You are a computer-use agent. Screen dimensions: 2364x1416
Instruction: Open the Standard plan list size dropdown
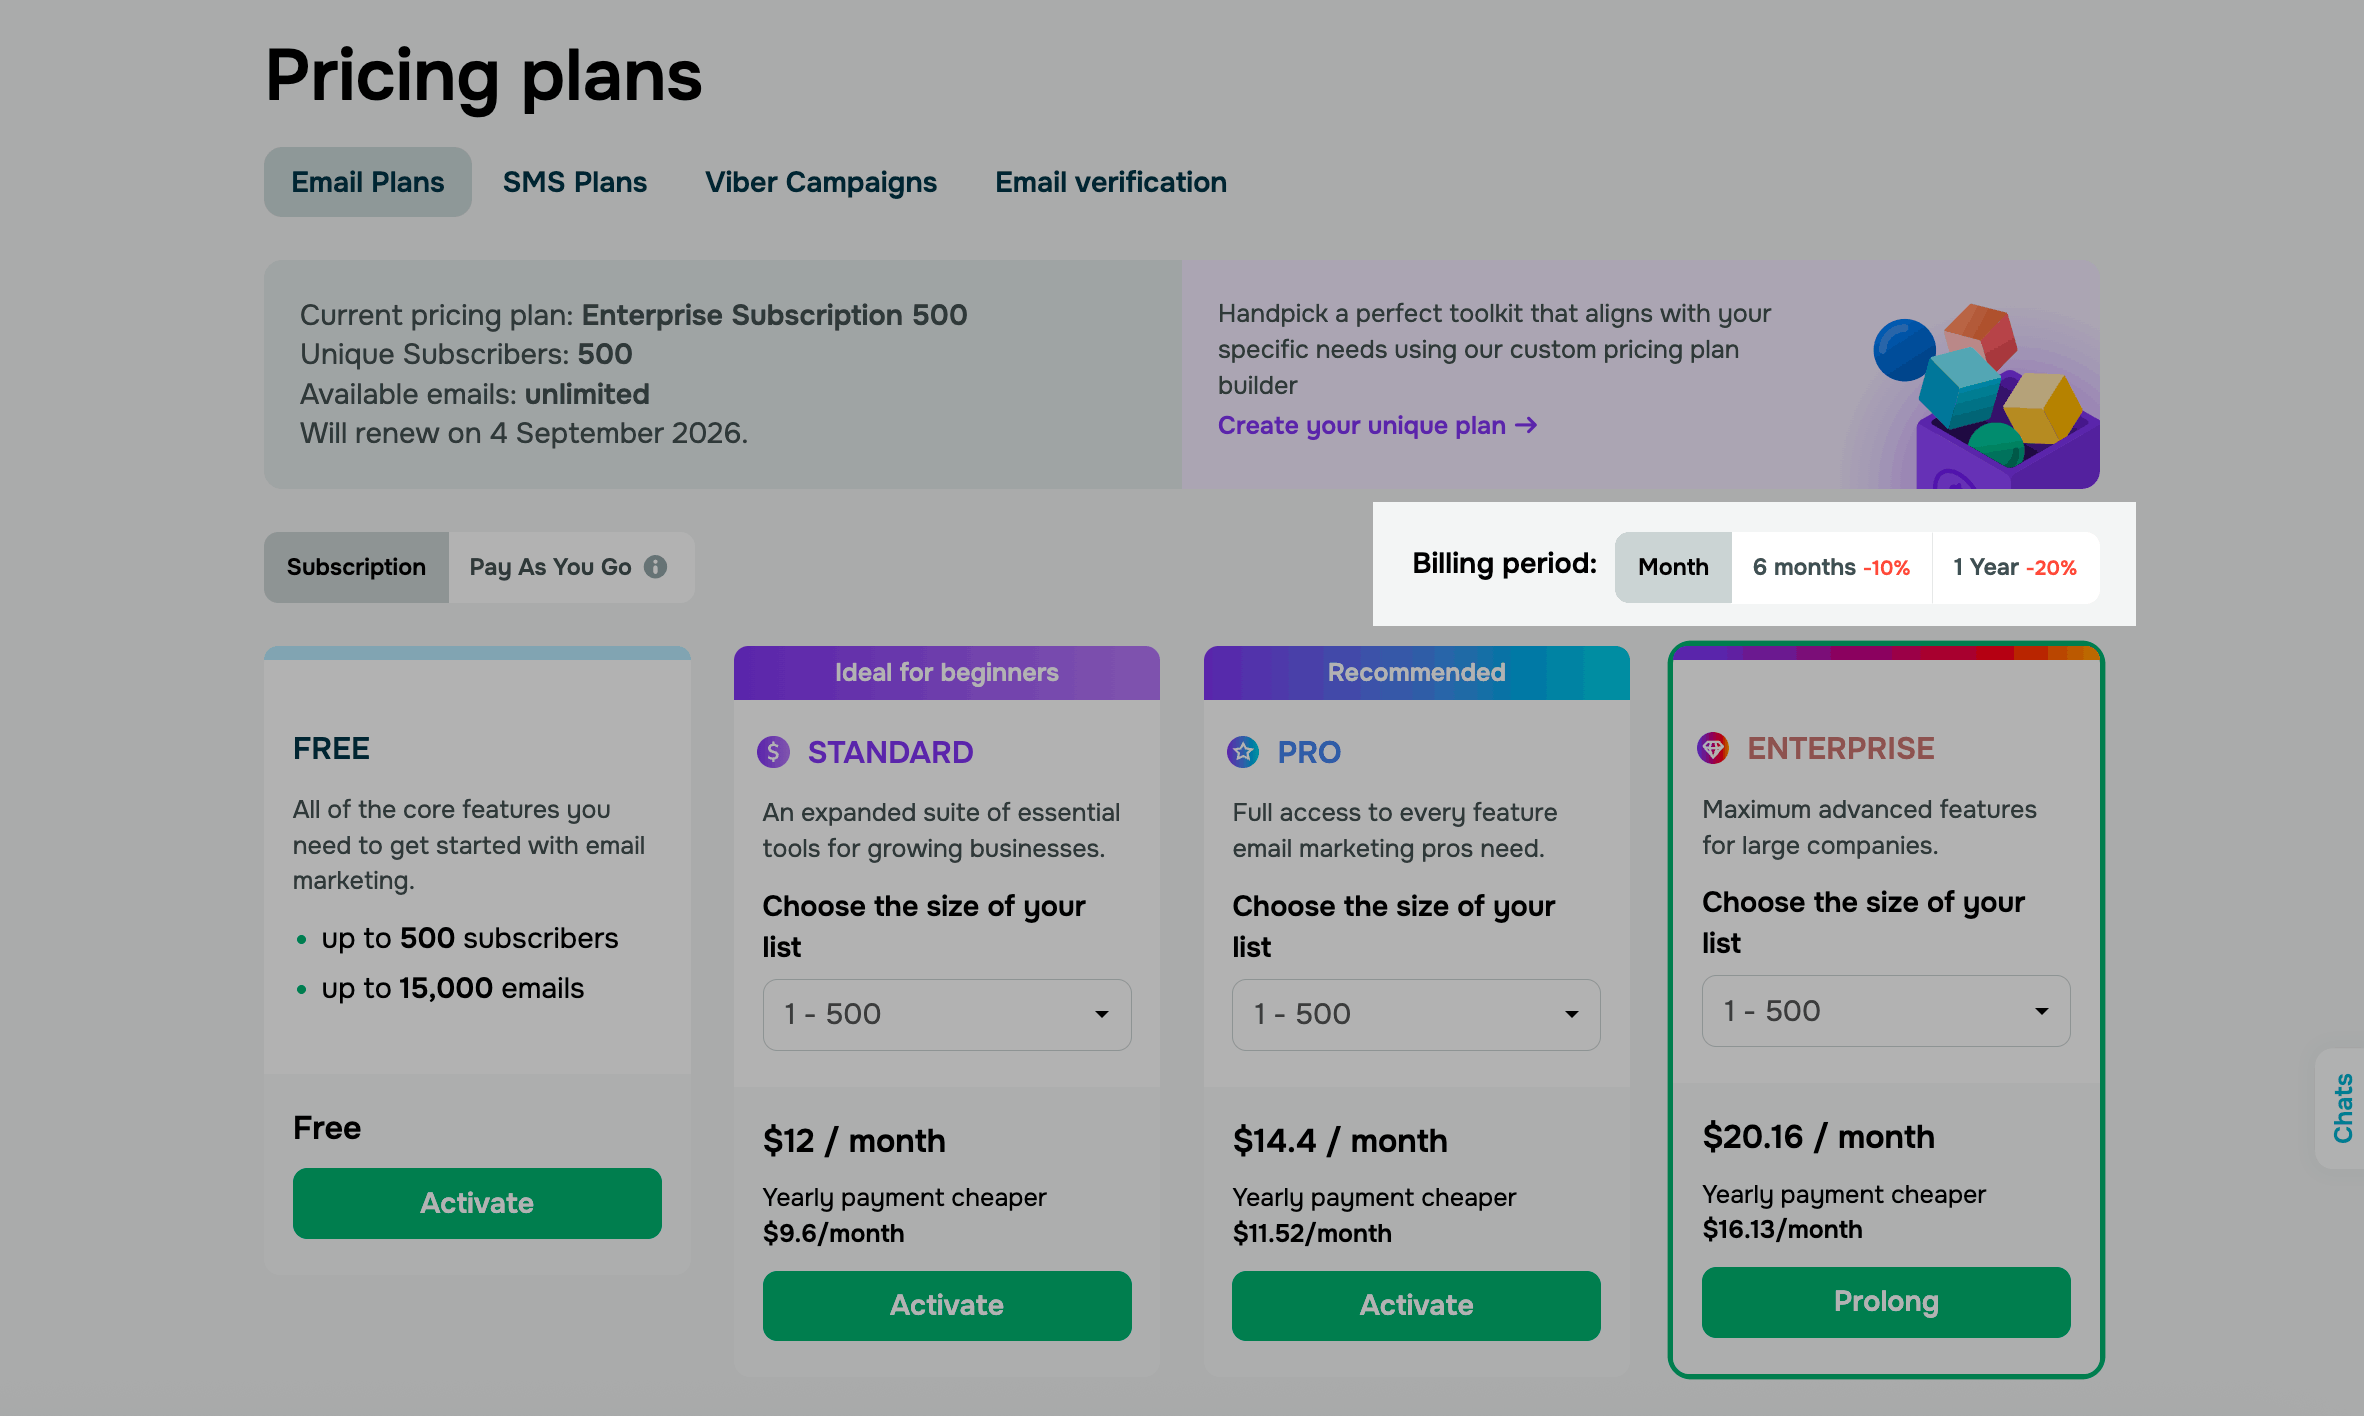[x=946, y=1014]
